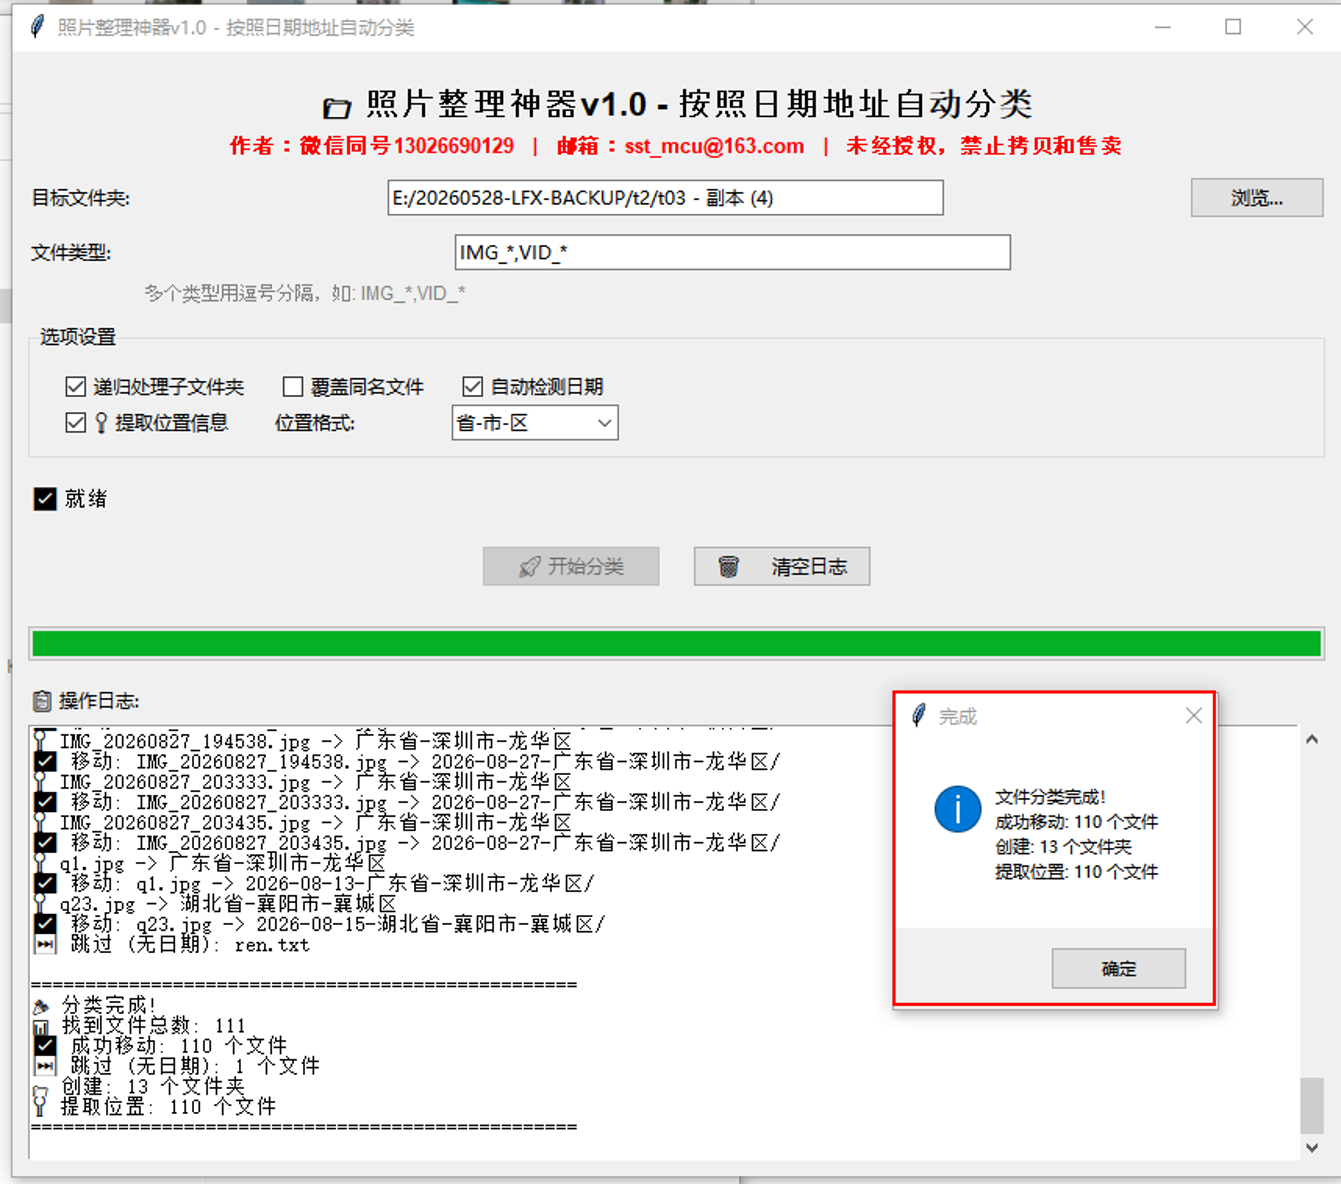Toggle 递归处理子文件夹 checkbox
Screen dimensions: 1341x1184
(x=75, y=386)
